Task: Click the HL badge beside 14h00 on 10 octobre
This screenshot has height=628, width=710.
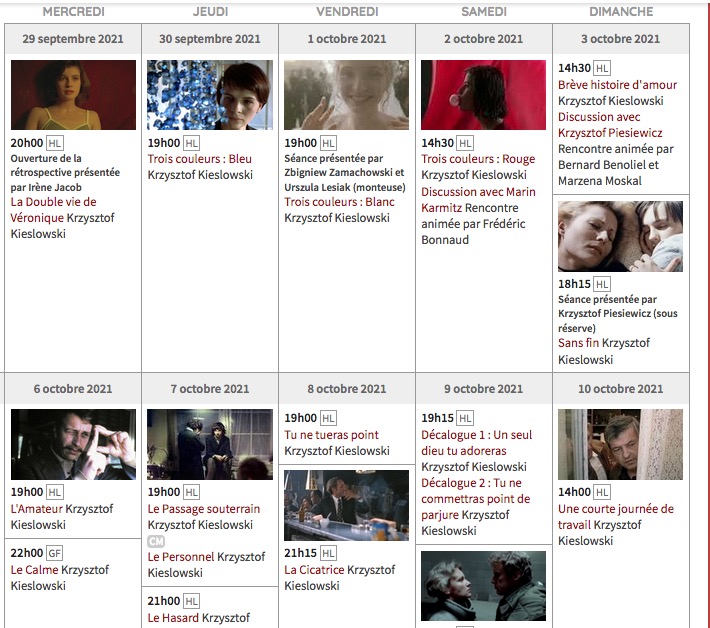Action: click(x=602, y=492)
